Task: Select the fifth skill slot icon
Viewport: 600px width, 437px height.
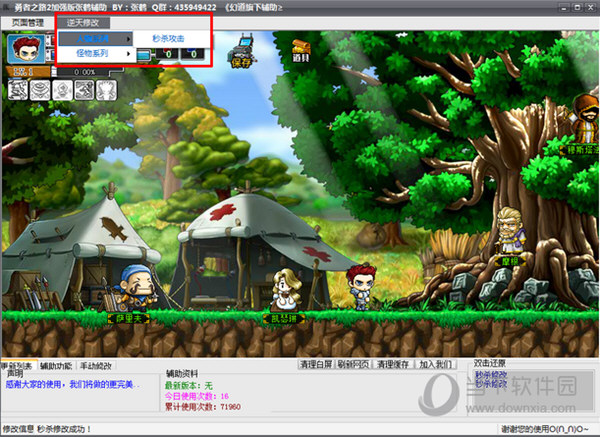Action: (106, 90)
